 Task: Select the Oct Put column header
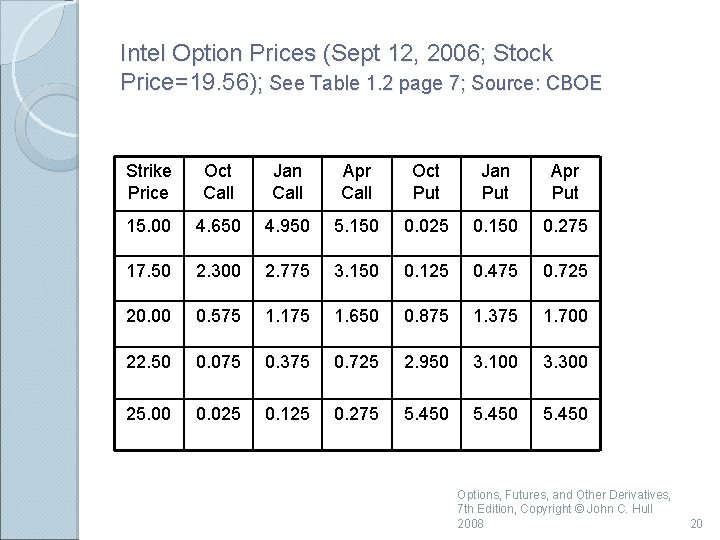(x=427, y=184)
